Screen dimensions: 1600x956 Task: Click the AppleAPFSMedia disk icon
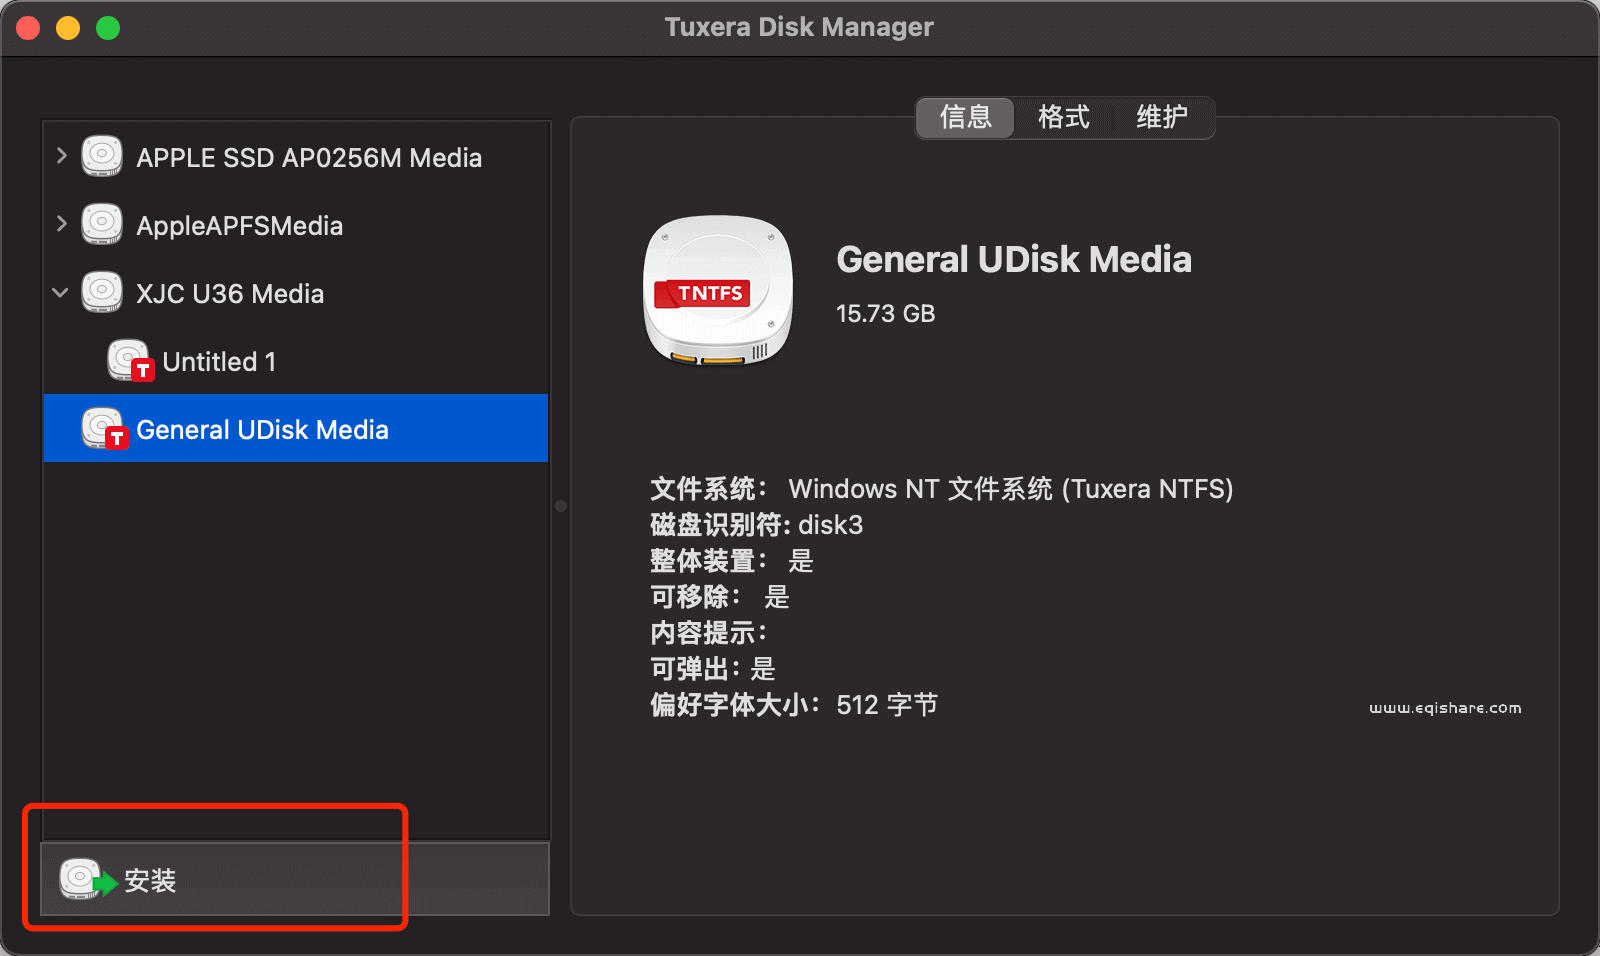(100, 224)
